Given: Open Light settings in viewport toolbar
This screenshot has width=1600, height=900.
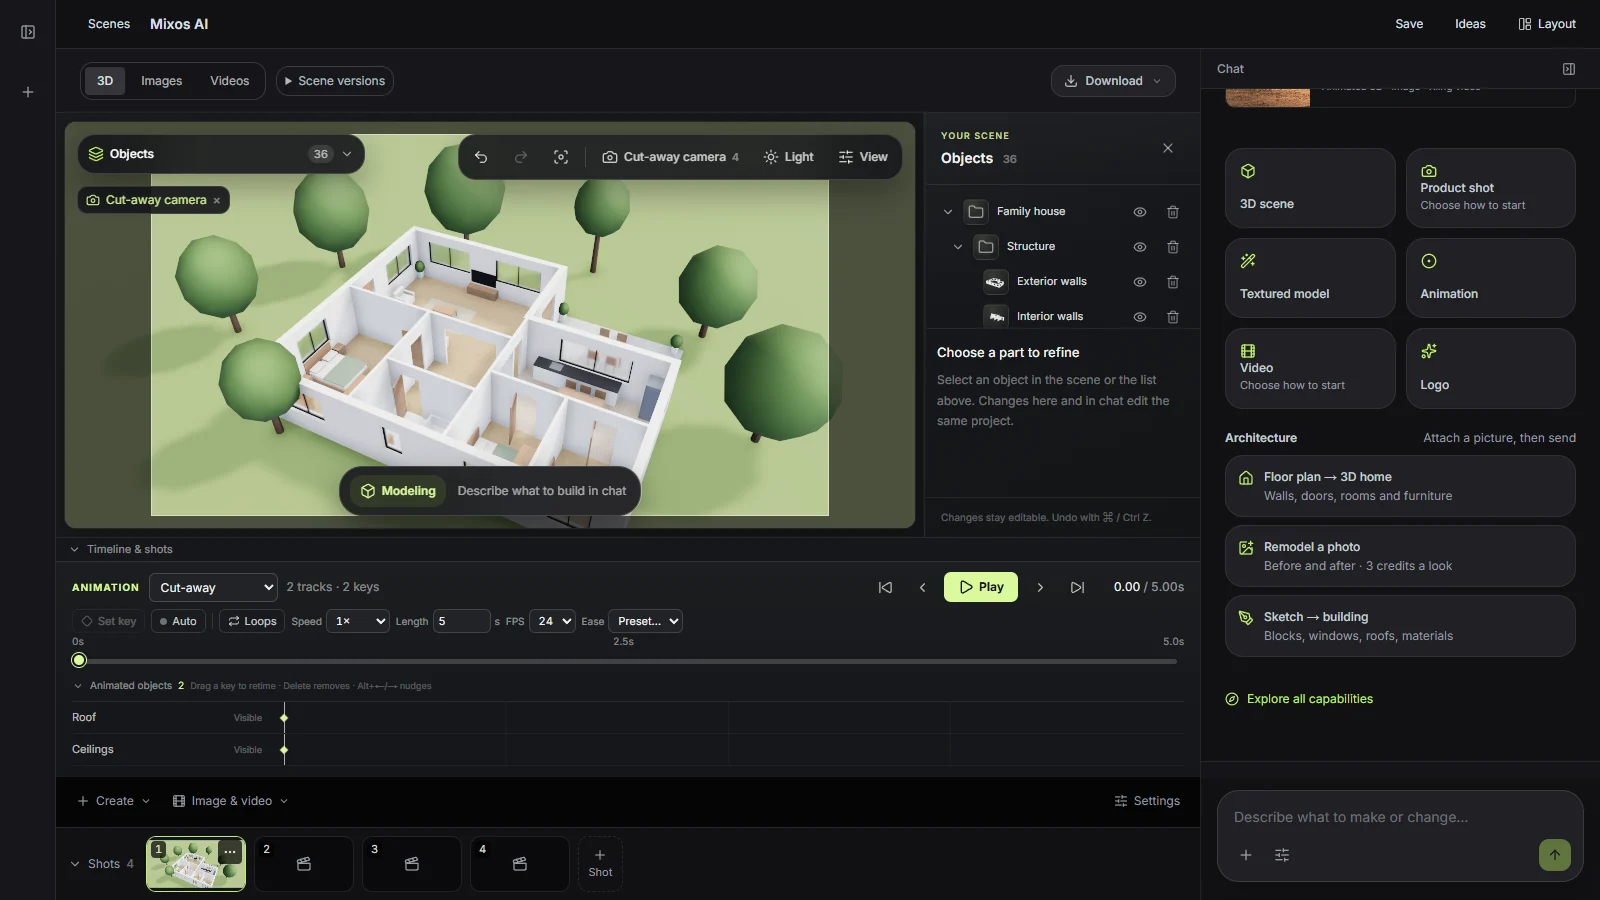Looking at the screenshot, I should tap(788, 157).
